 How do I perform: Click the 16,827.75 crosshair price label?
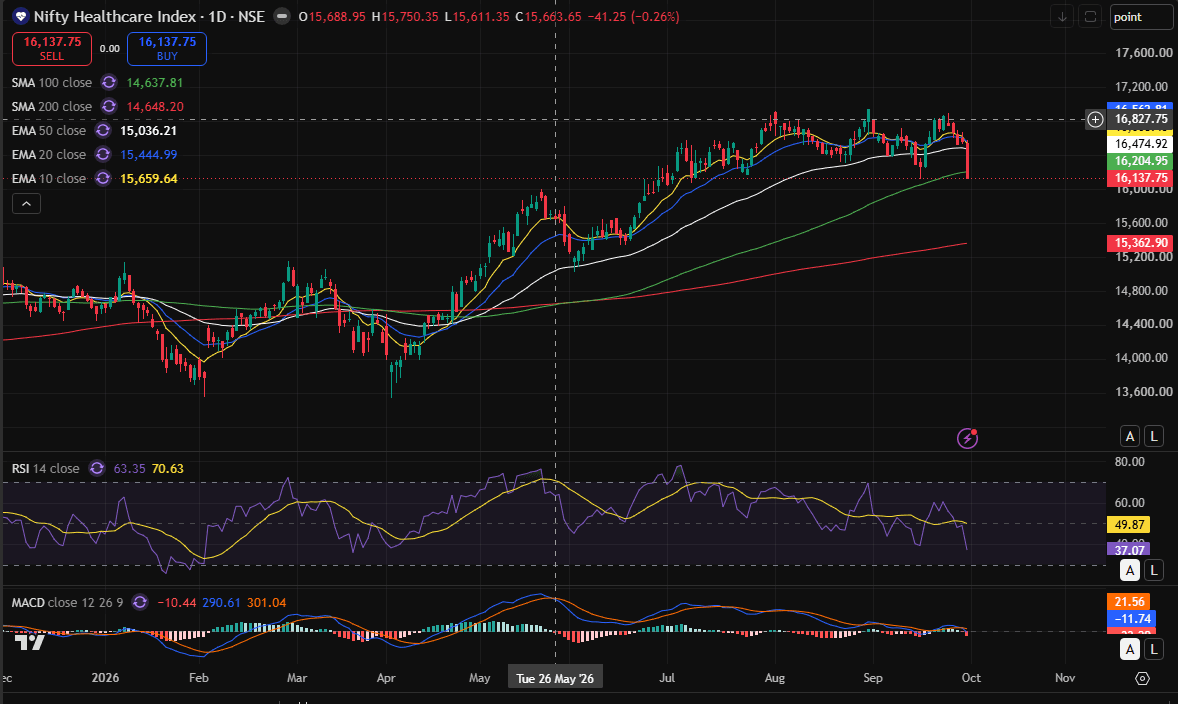click(x=1140, y=119)
